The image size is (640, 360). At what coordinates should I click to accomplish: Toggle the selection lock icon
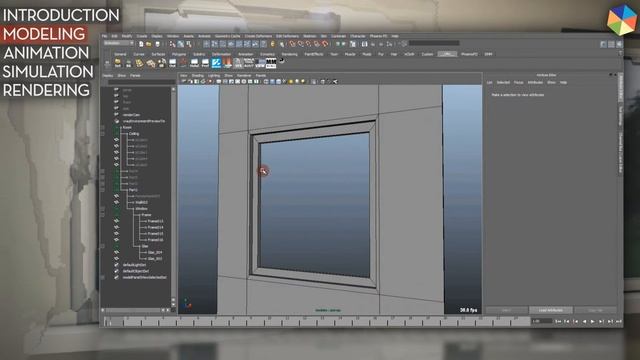[273, 44]
